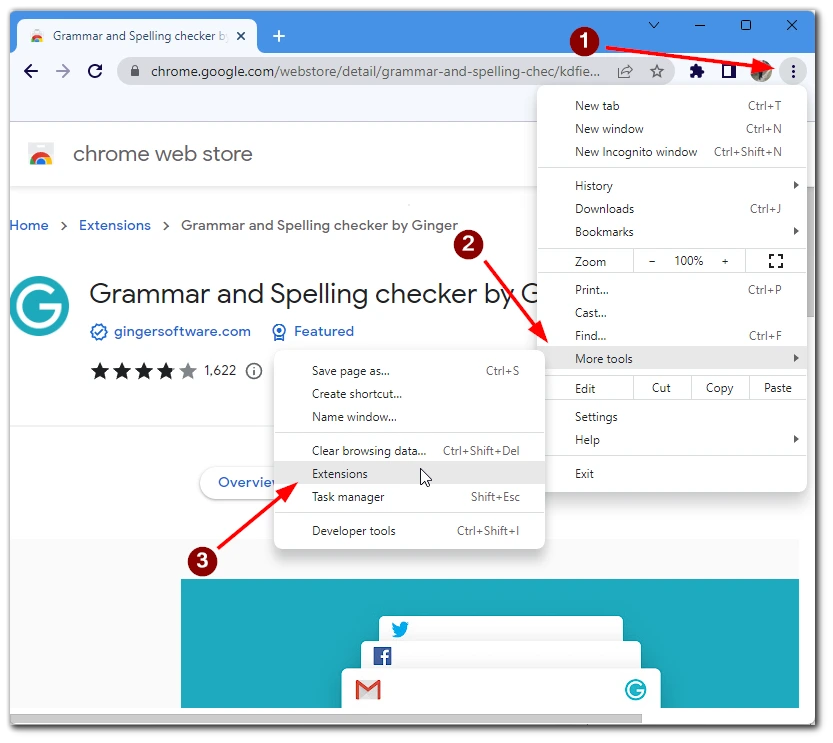Open Extensions from More tools submenu

[x=409, y=474]
